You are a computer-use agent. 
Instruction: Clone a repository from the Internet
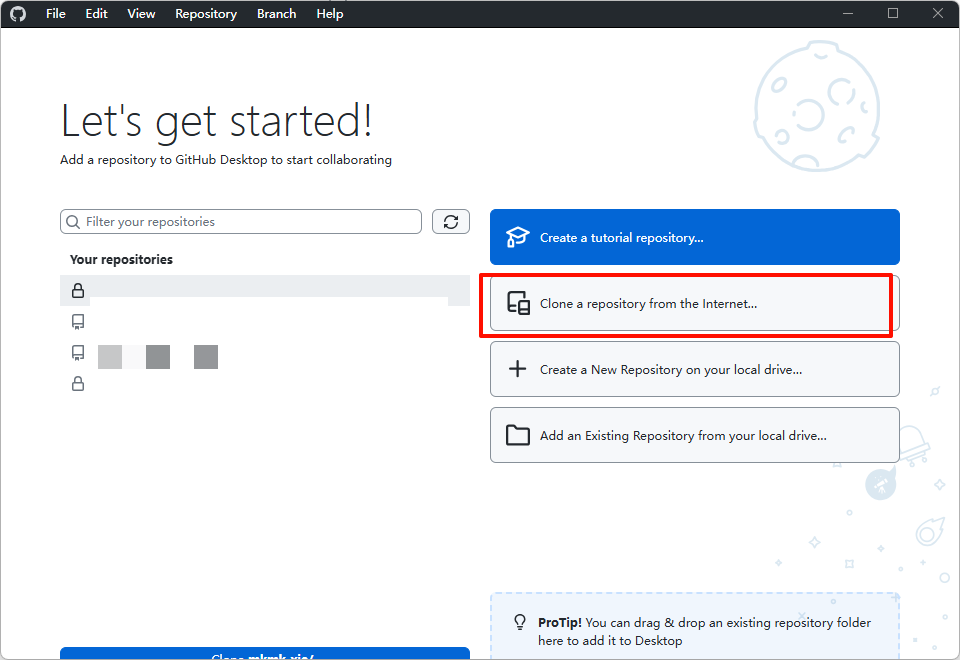tap(694, 303)
